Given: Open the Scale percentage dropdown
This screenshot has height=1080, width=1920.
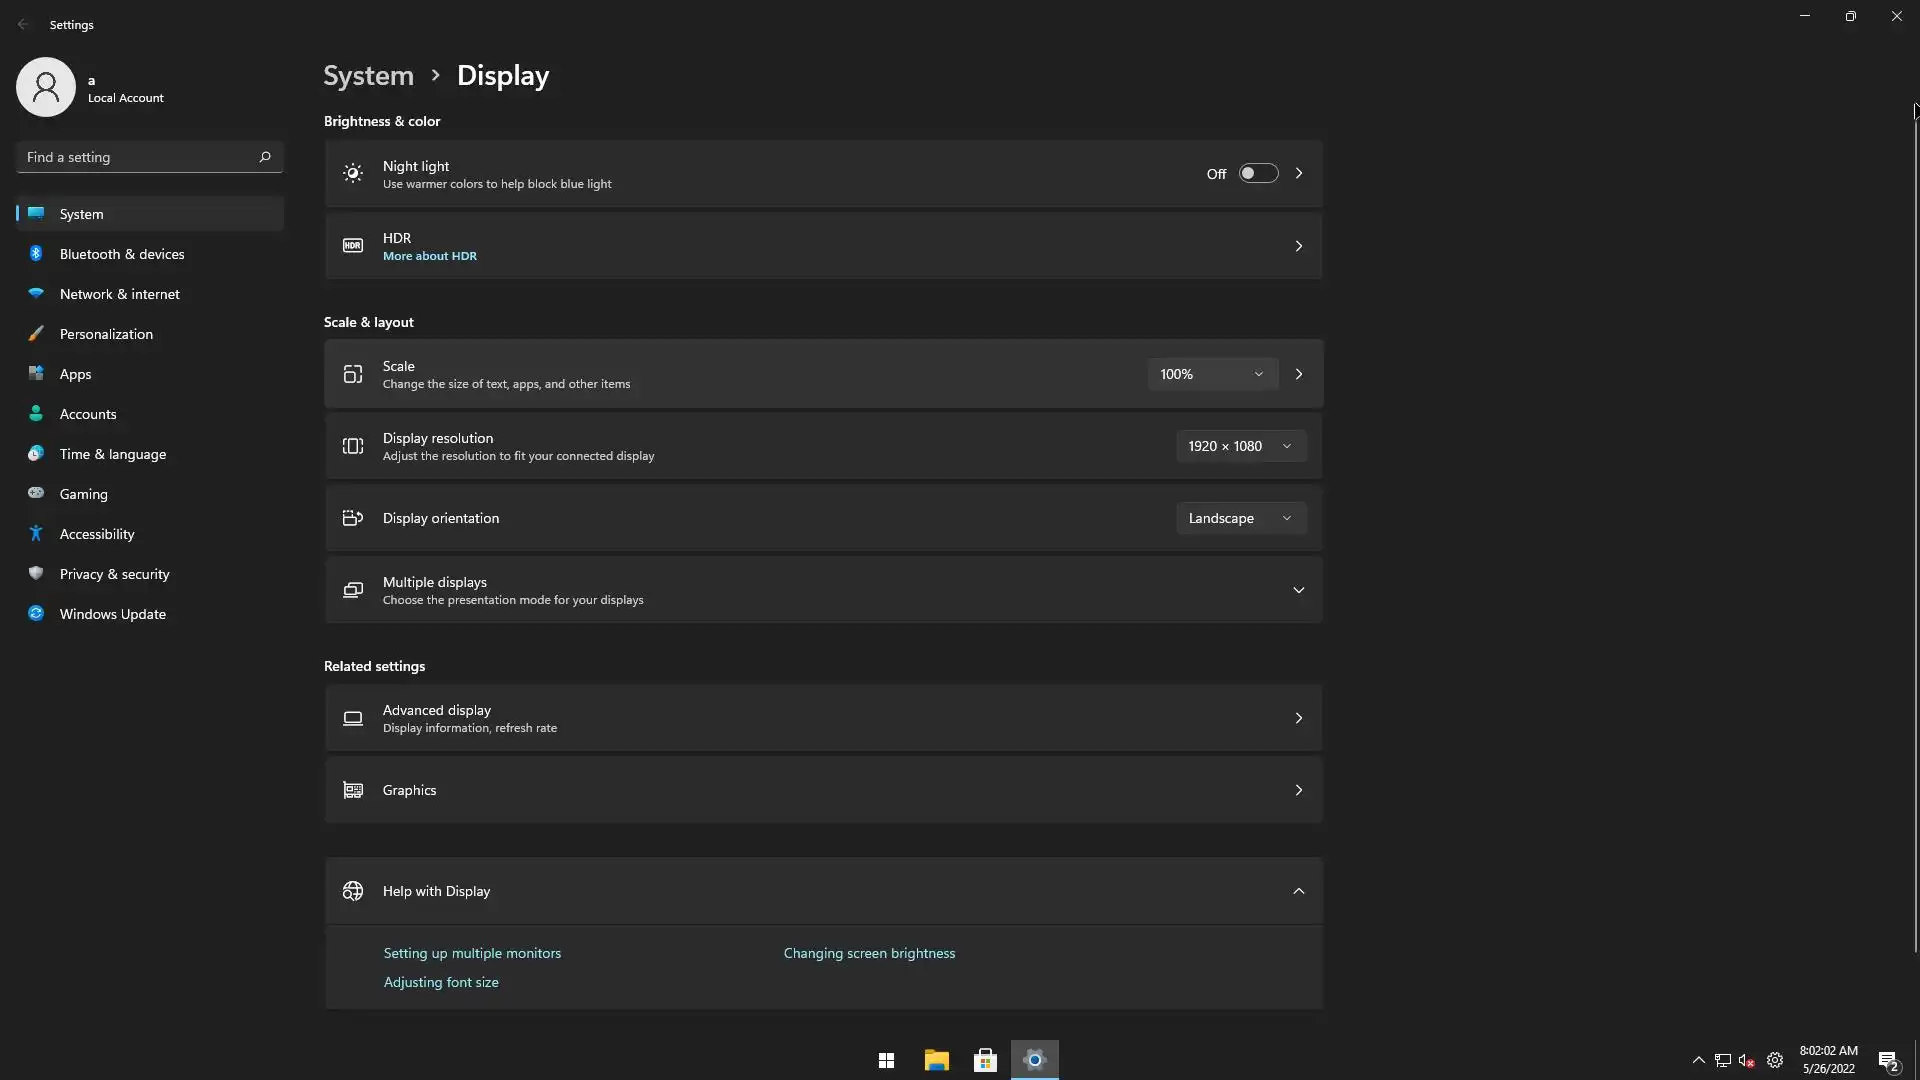Looking at the screenshot, I should pyautogui.click(x=1212, y=374).
